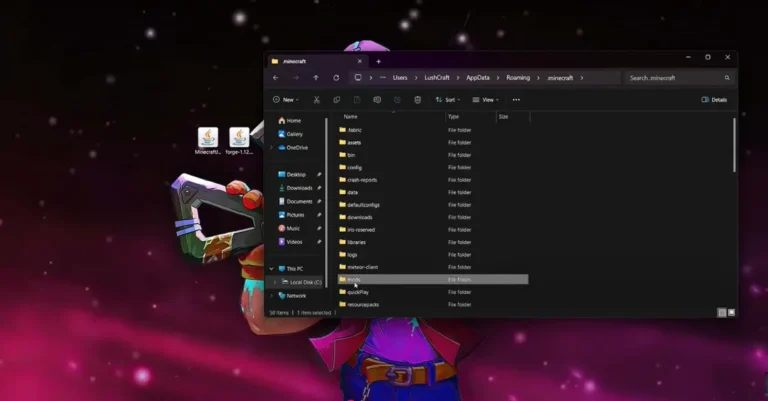
Task: Expand the OneDrive tree chevron
Action: (271, 147)
